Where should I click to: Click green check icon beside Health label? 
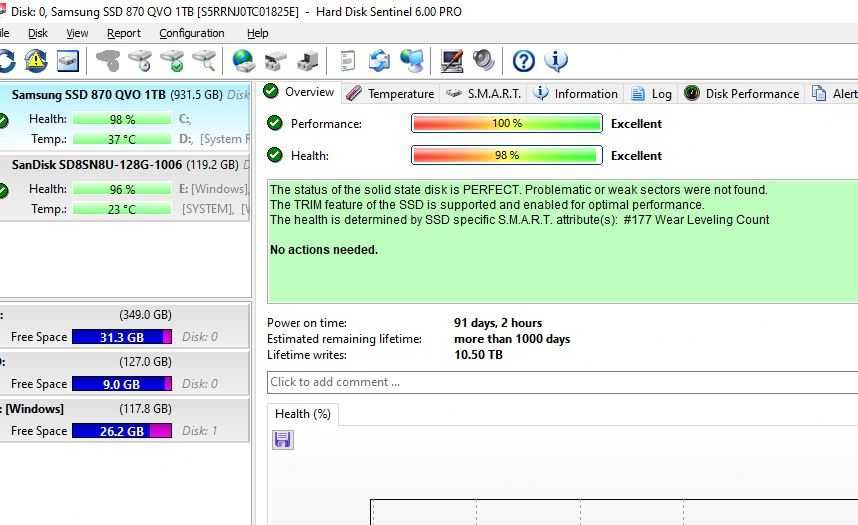click(x=275, y=155)
